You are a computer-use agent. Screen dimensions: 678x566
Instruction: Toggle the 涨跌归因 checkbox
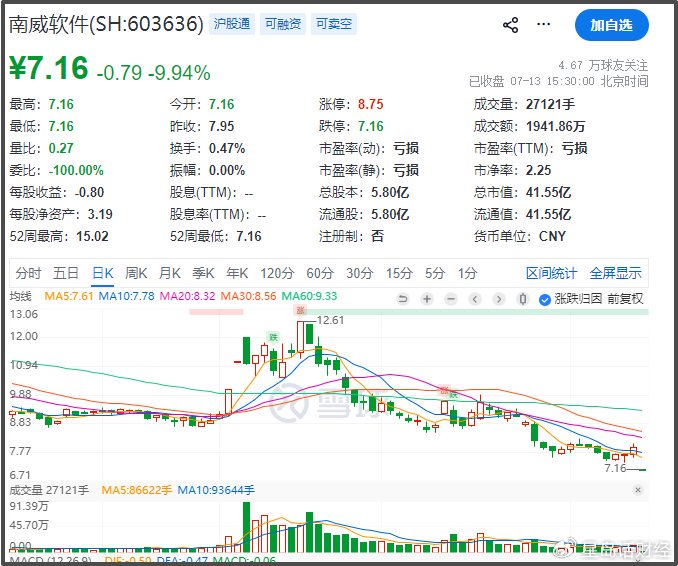coord(545,299)
